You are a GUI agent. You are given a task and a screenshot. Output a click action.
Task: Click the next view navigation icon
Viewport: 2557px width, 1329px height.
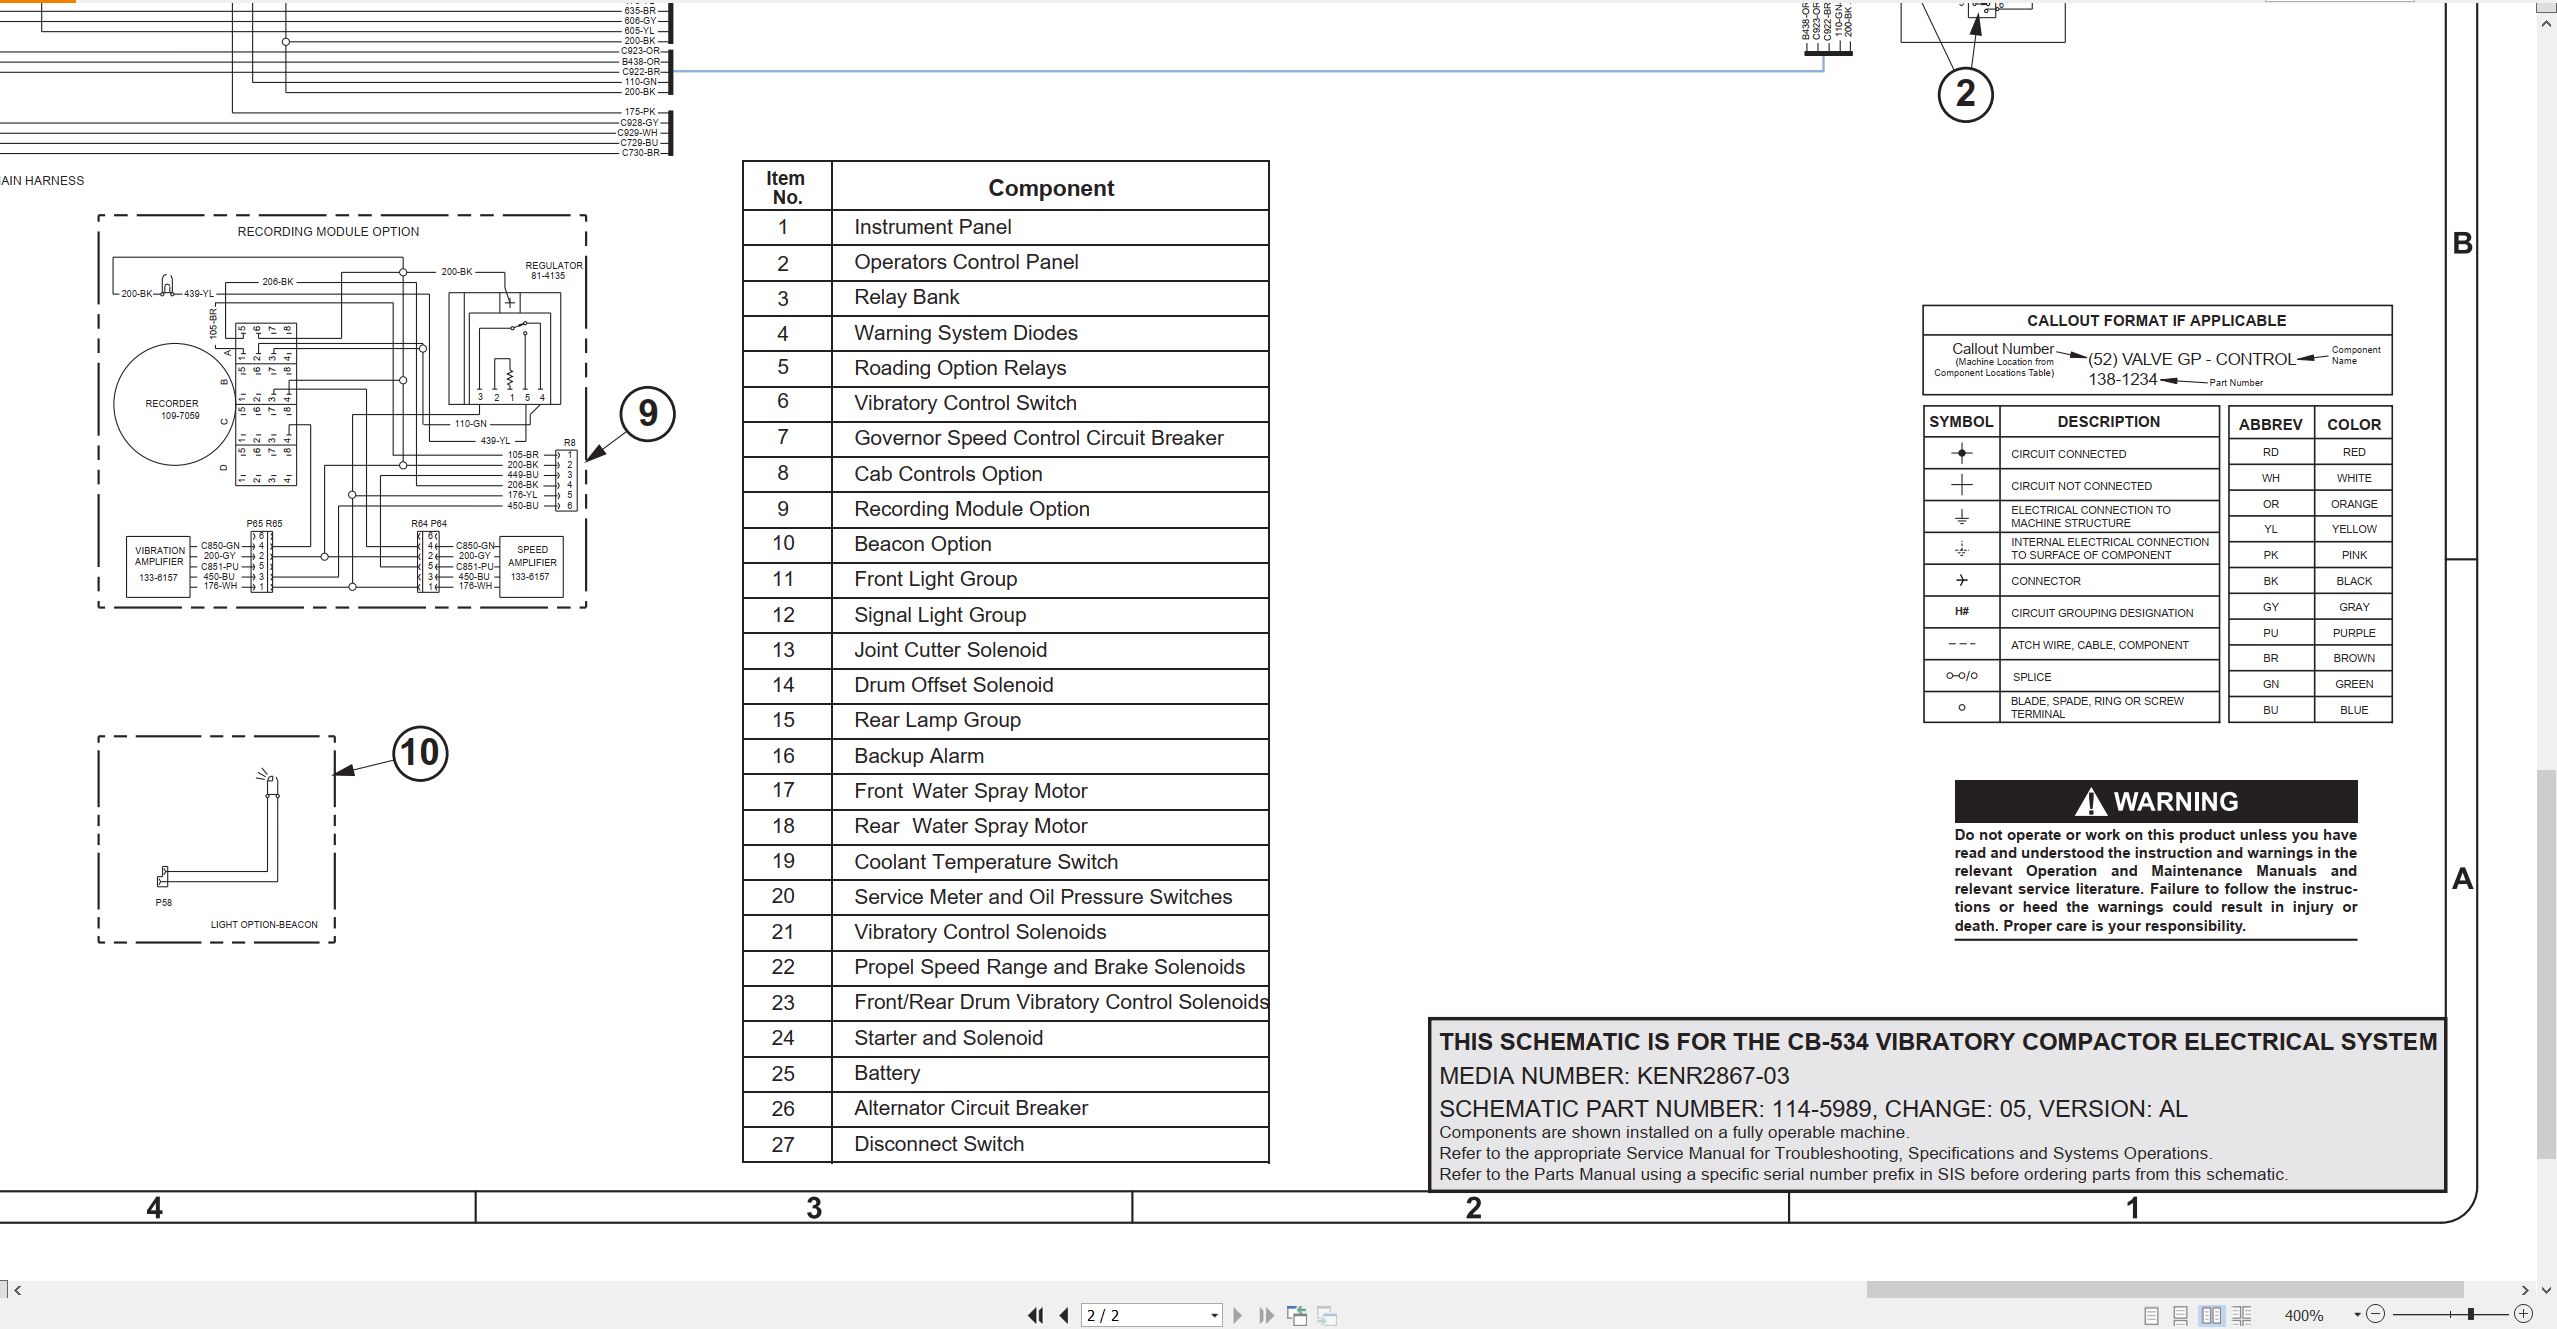pos(1327,1315)
